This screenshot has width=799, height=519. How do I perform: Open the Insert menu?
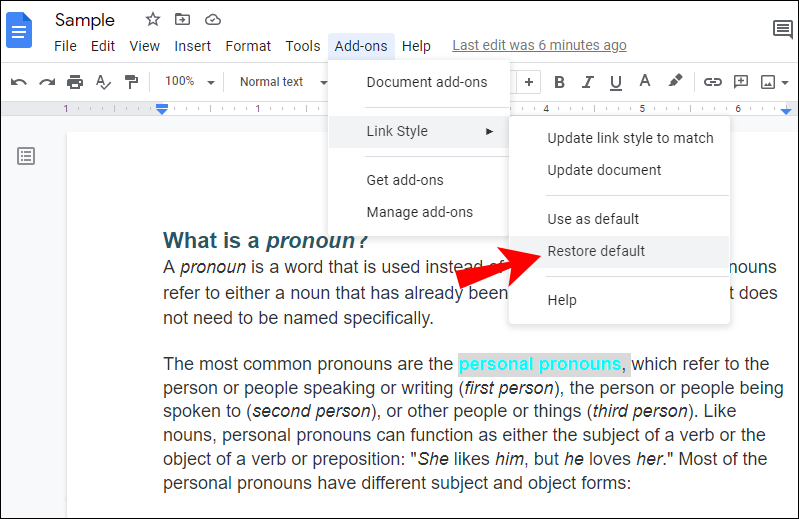(192, 46)
